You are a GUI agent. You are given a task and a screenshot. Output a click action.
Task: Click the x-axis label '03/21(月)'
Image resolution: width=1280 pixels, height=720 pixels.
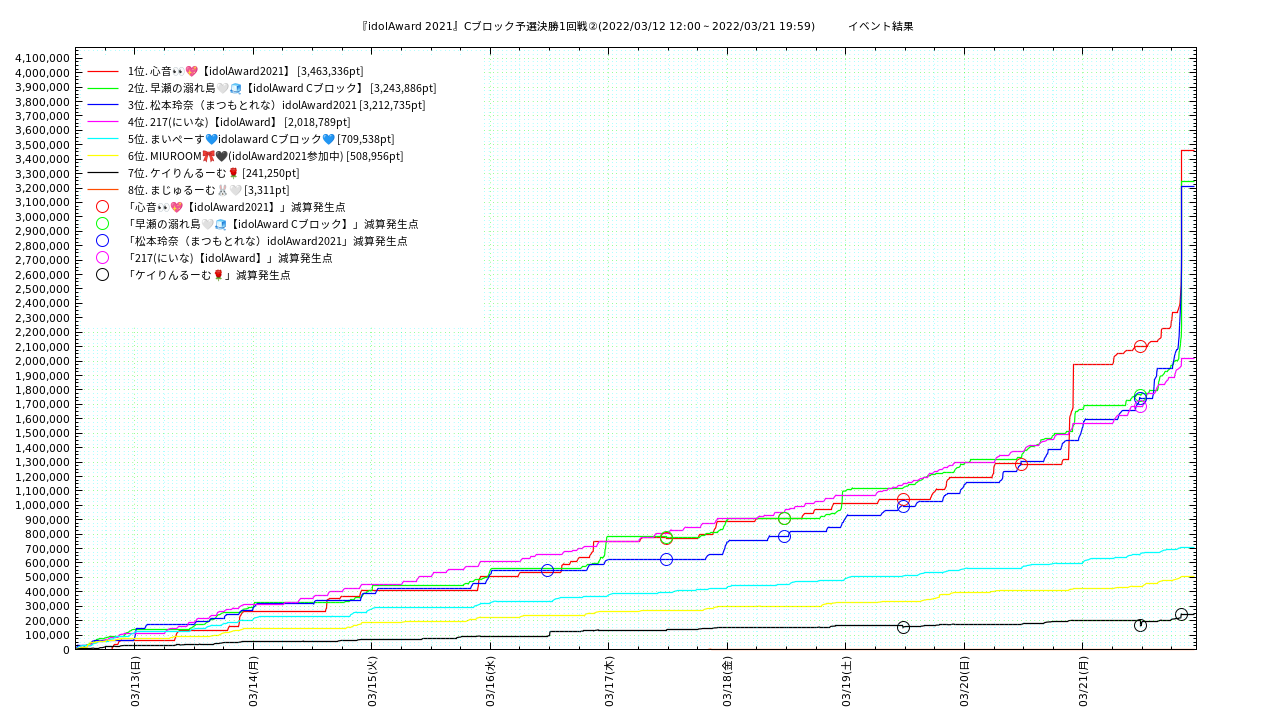tap(1083, 681)
